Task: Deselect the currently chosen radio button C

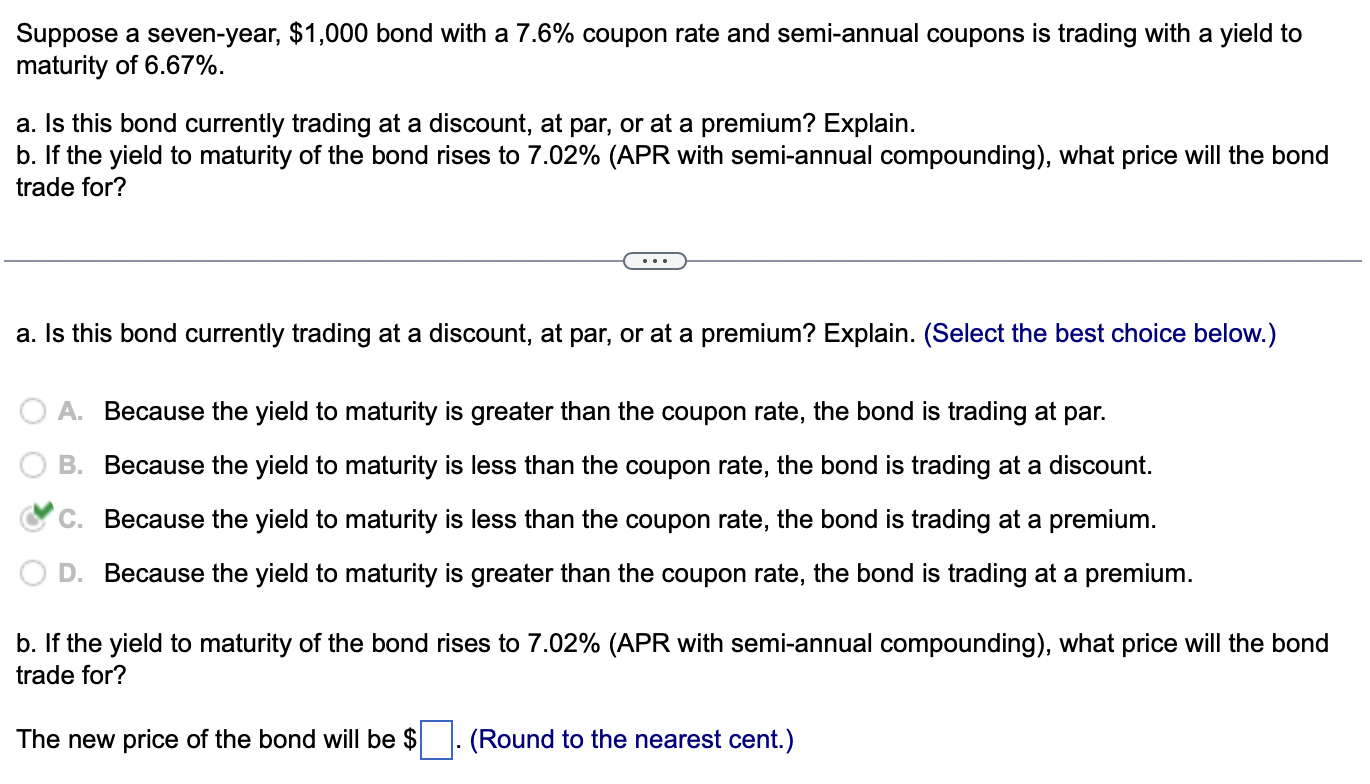Action: click(33, 519)
